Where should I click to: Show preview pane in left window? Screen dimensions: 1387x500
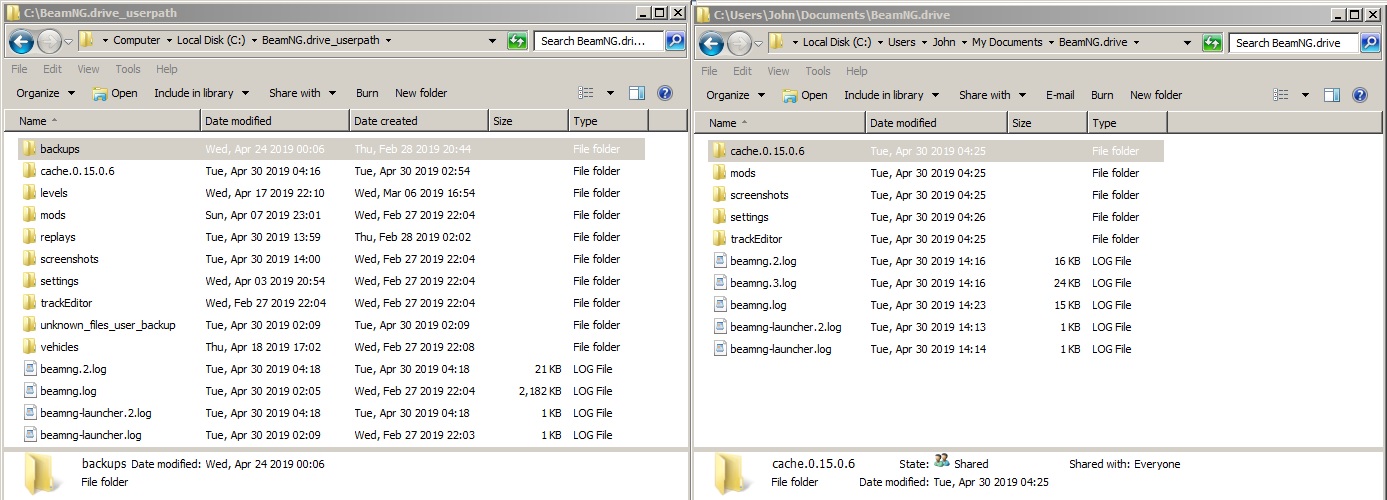point(637,93)
